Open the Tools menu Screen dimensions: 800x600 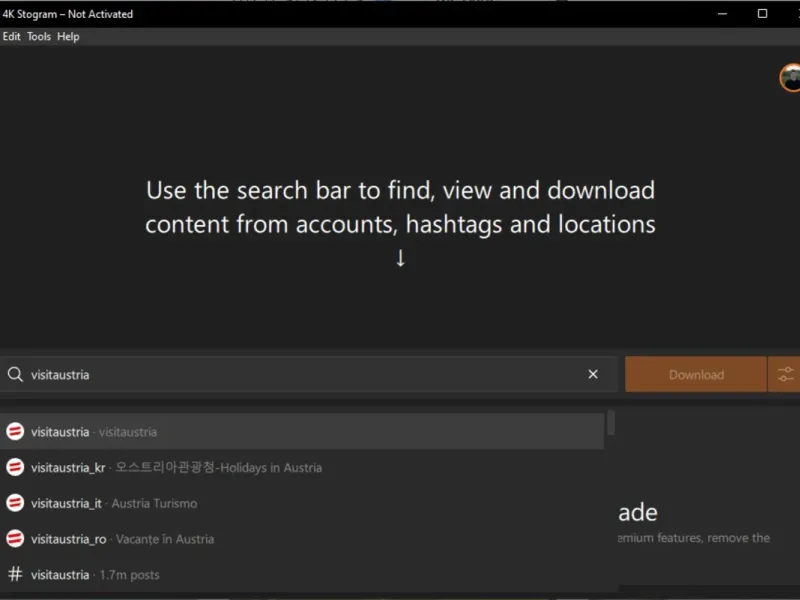click(x=39, y=37)
